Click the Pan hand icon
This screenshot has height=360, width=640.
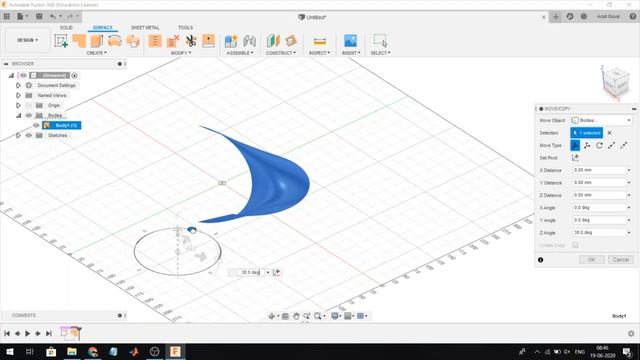(x=296, y=316)
